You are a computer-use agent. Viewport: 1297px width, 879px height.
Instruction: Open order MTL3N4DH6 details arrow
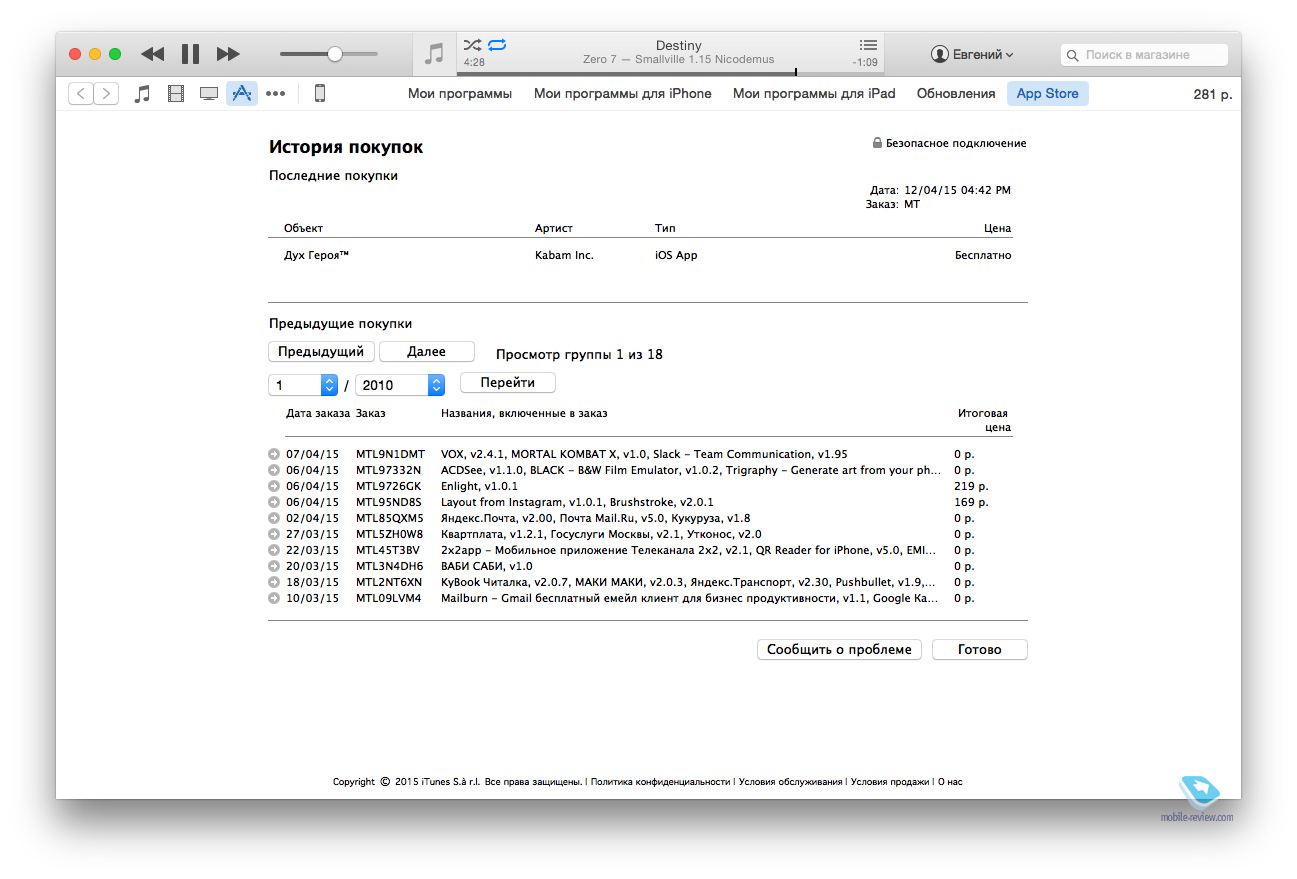(274, 566)
